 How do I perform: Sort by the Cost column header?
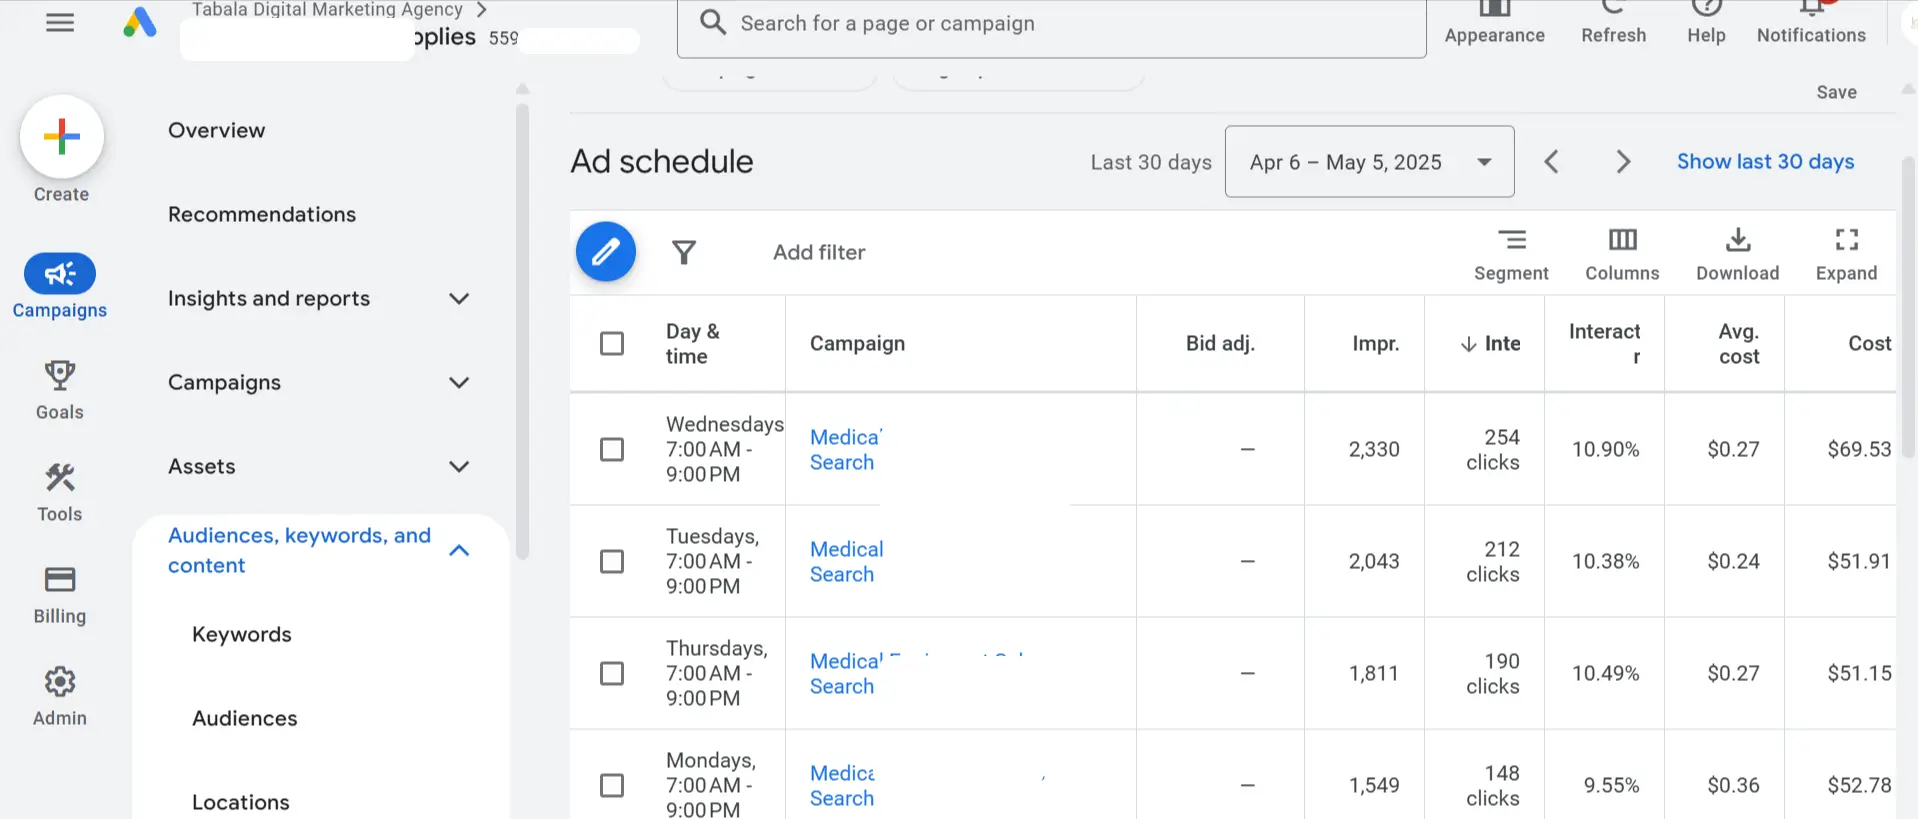pos(1869,344)
